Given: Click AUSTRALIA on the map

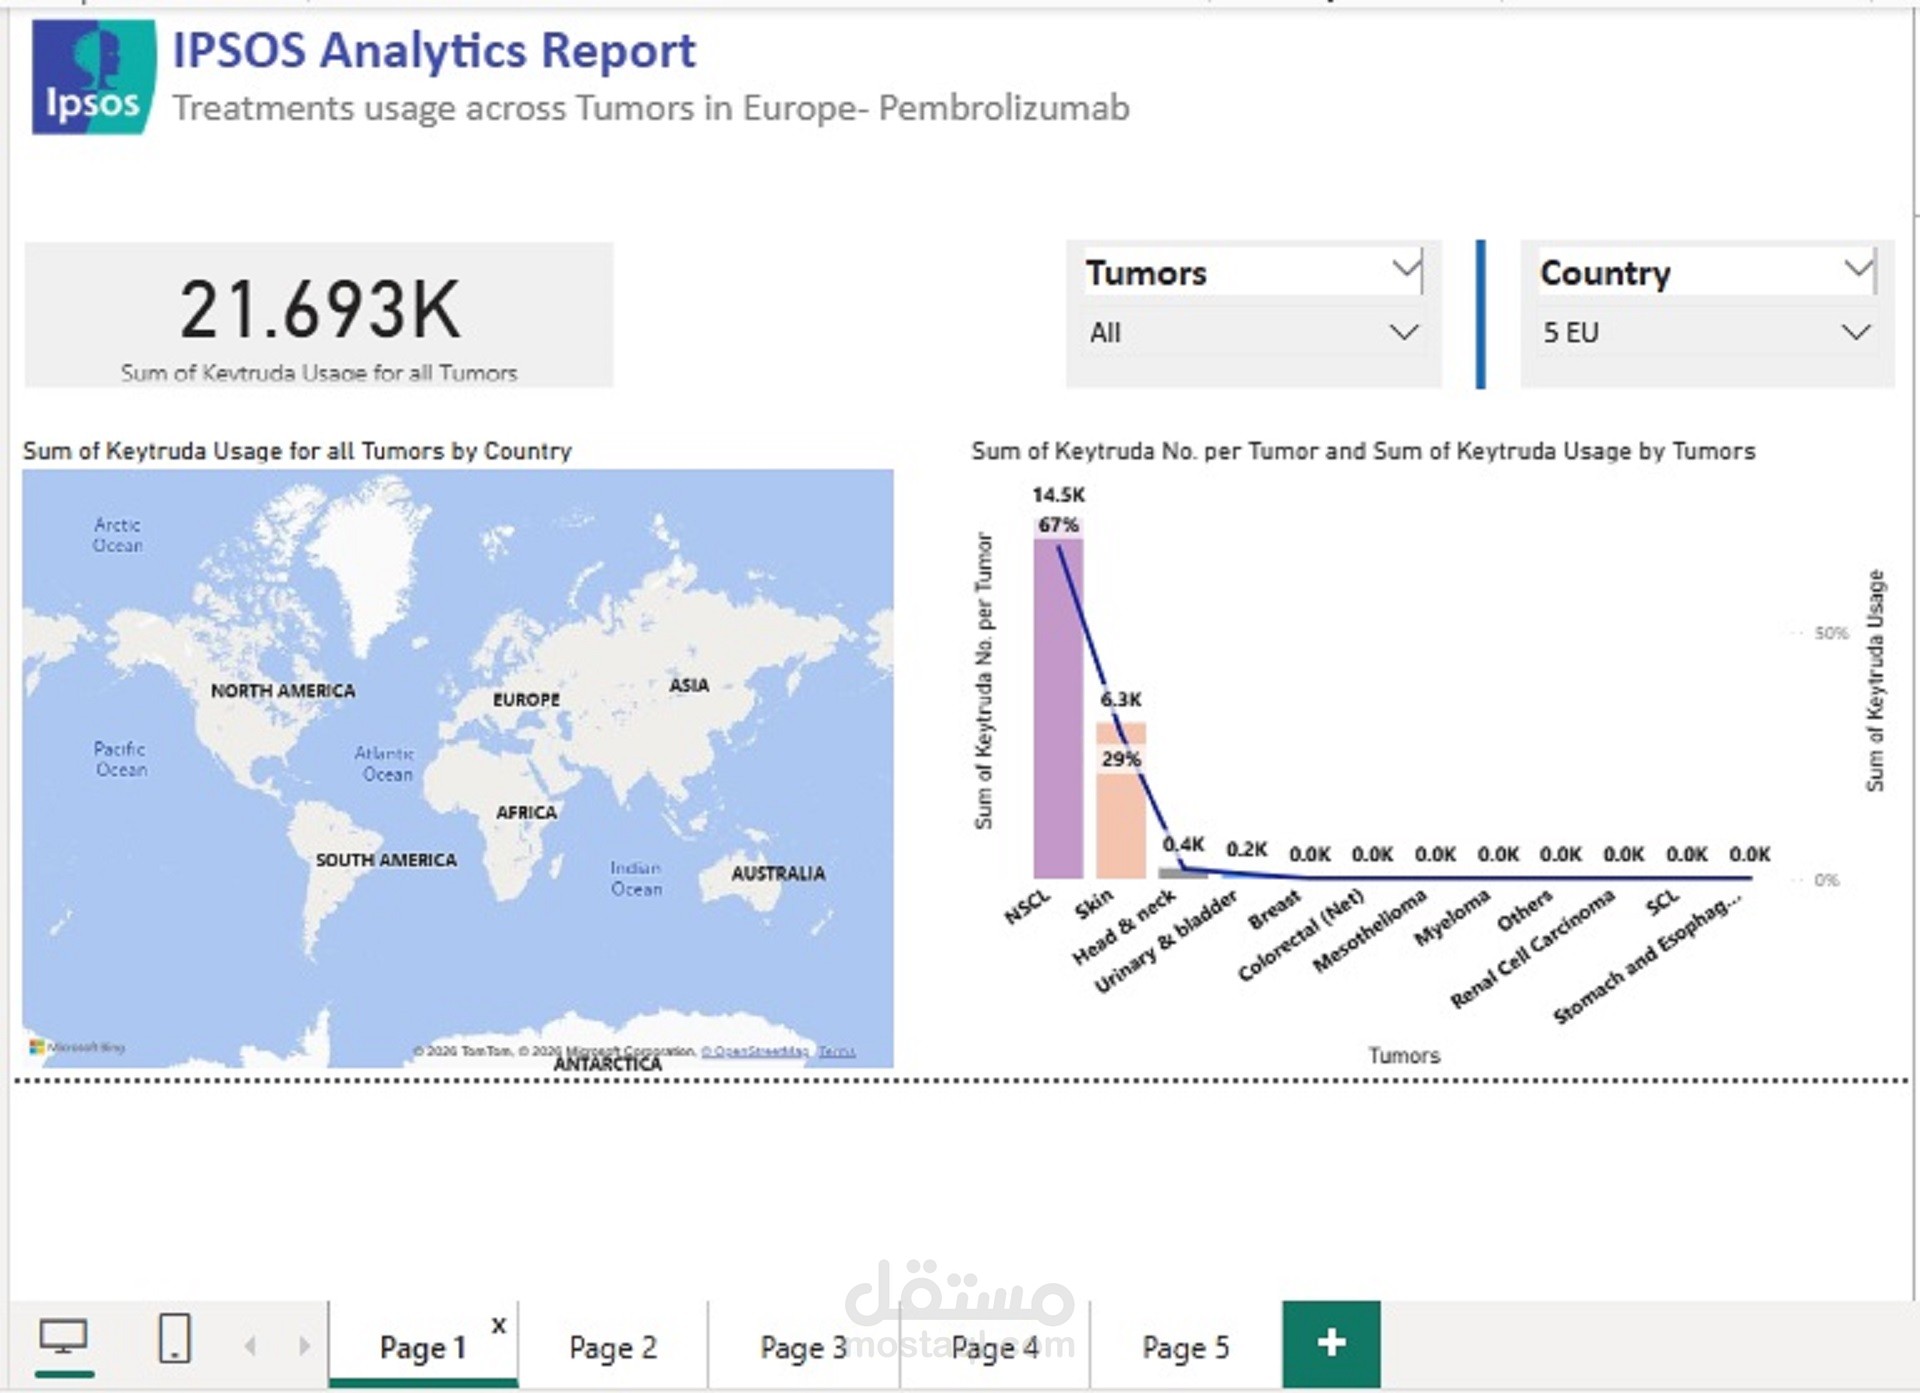Looking at the screenshot, I should (778, 873).
